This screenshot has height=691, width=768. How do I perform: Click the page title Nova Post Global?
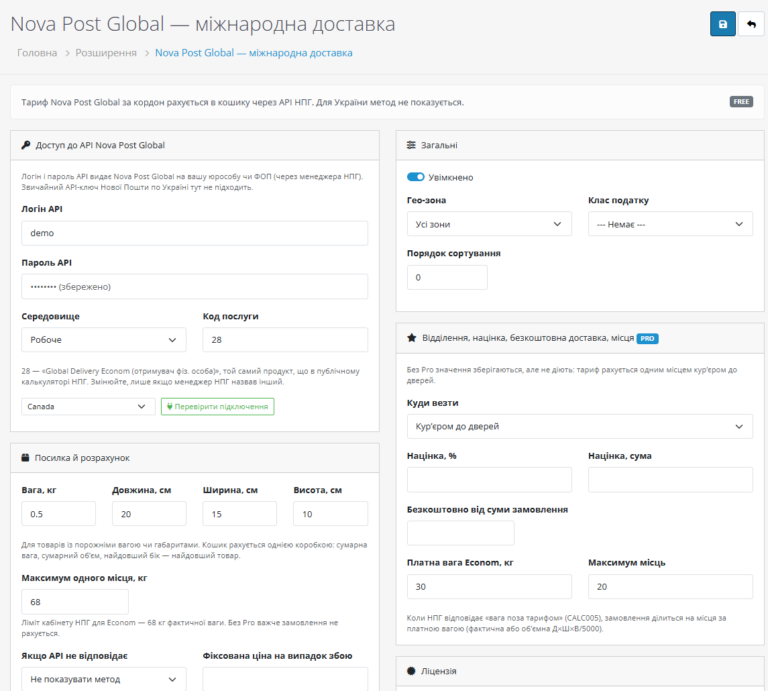[x=203, y=24]
